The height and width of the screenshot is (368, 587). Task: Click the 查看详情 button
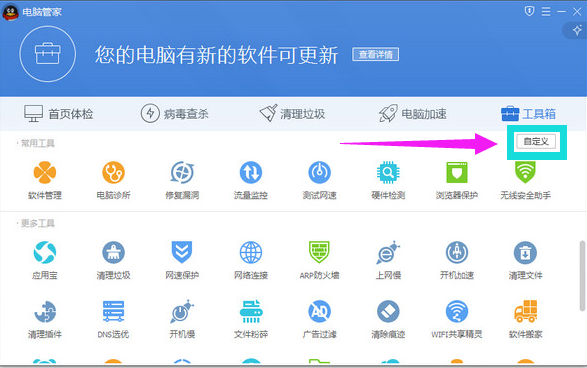pyautogui.click(x=375, y=55)
